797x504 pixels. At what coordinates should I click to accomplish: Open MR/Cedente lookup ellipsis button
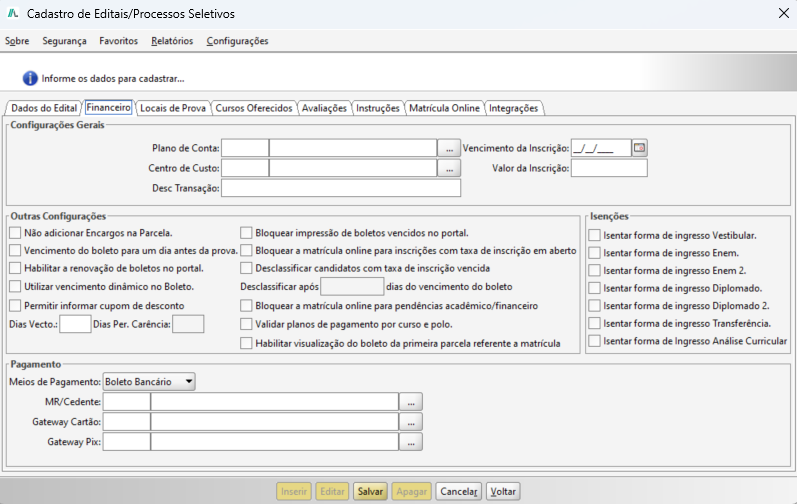[411, 402]
